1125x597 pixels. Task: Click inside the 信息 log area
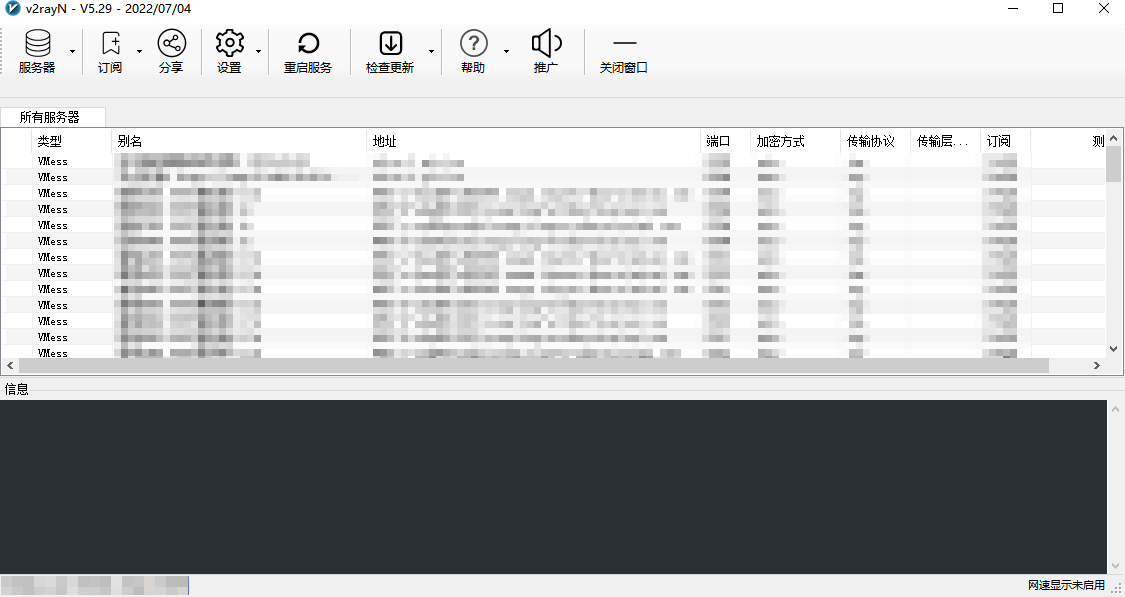[x=552, y=486]
